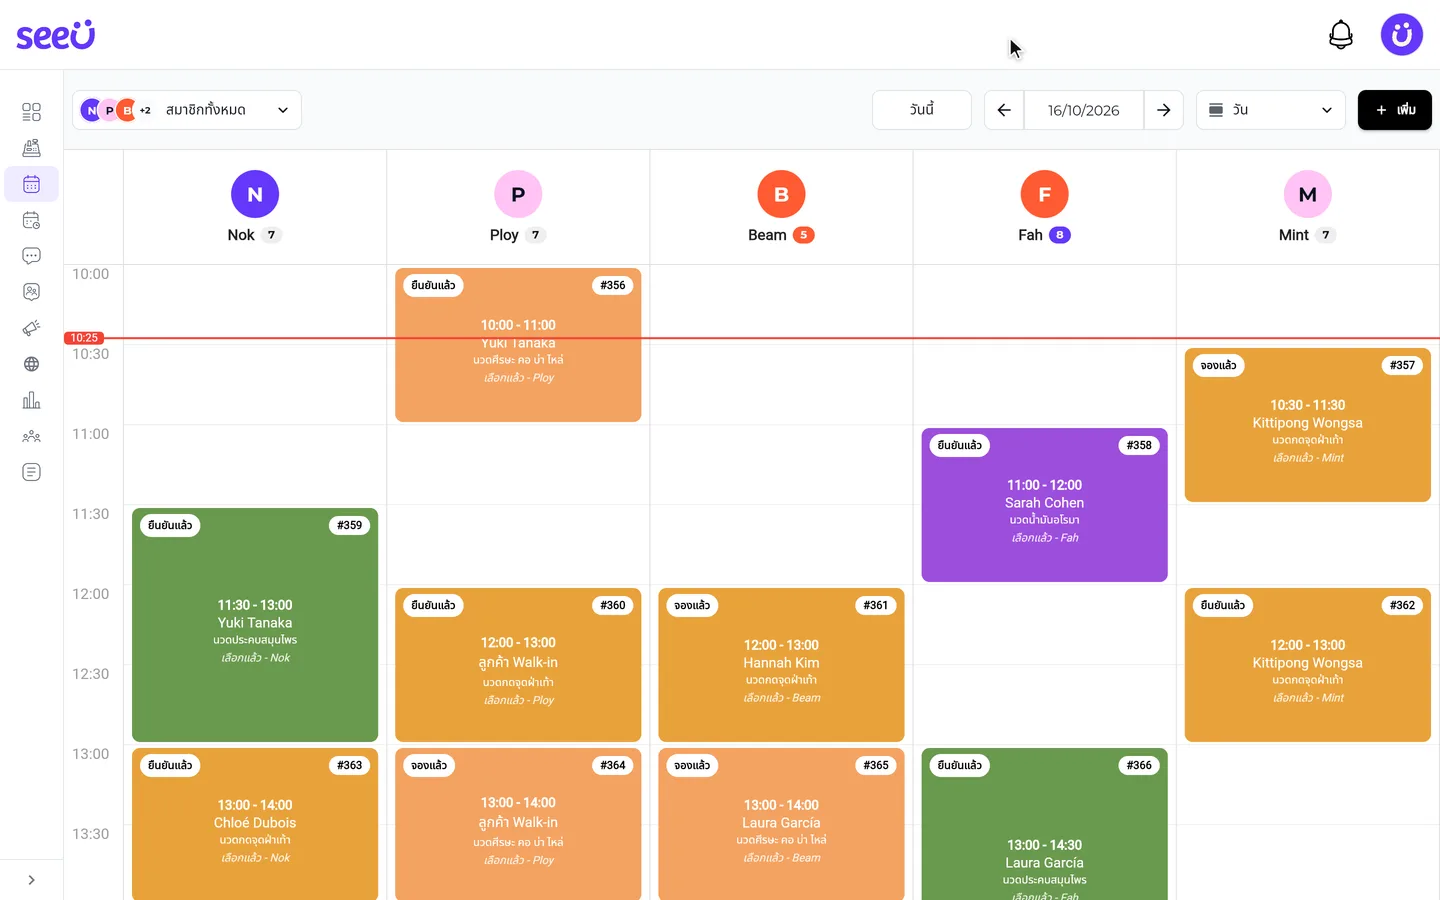Open the megaphone marketing icon
This screenshot has height=900, width=1440.
(x=31, y=328)
